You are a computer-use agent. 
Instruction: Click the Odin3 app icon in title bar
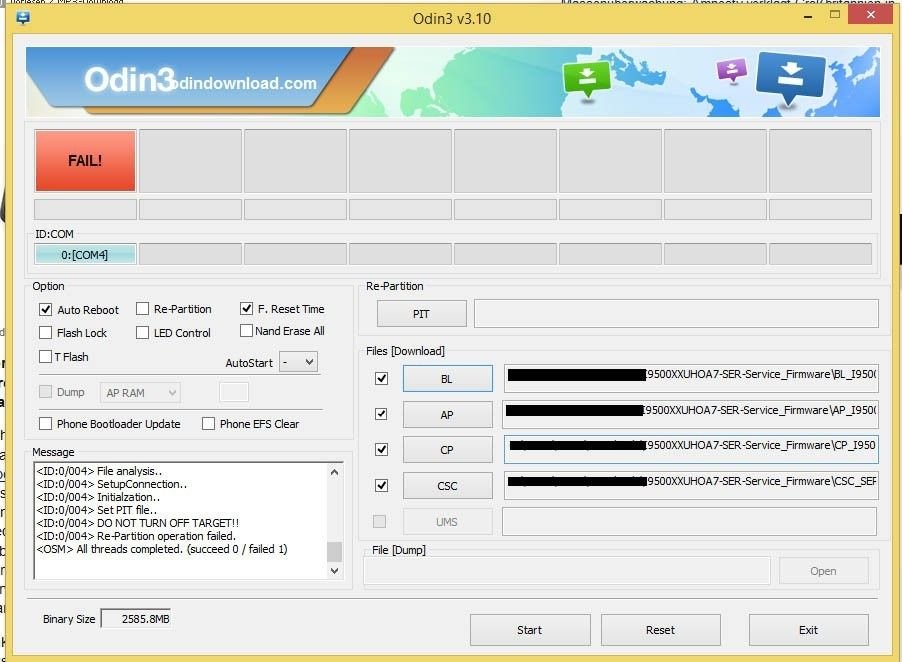click(x=23, y=18)
